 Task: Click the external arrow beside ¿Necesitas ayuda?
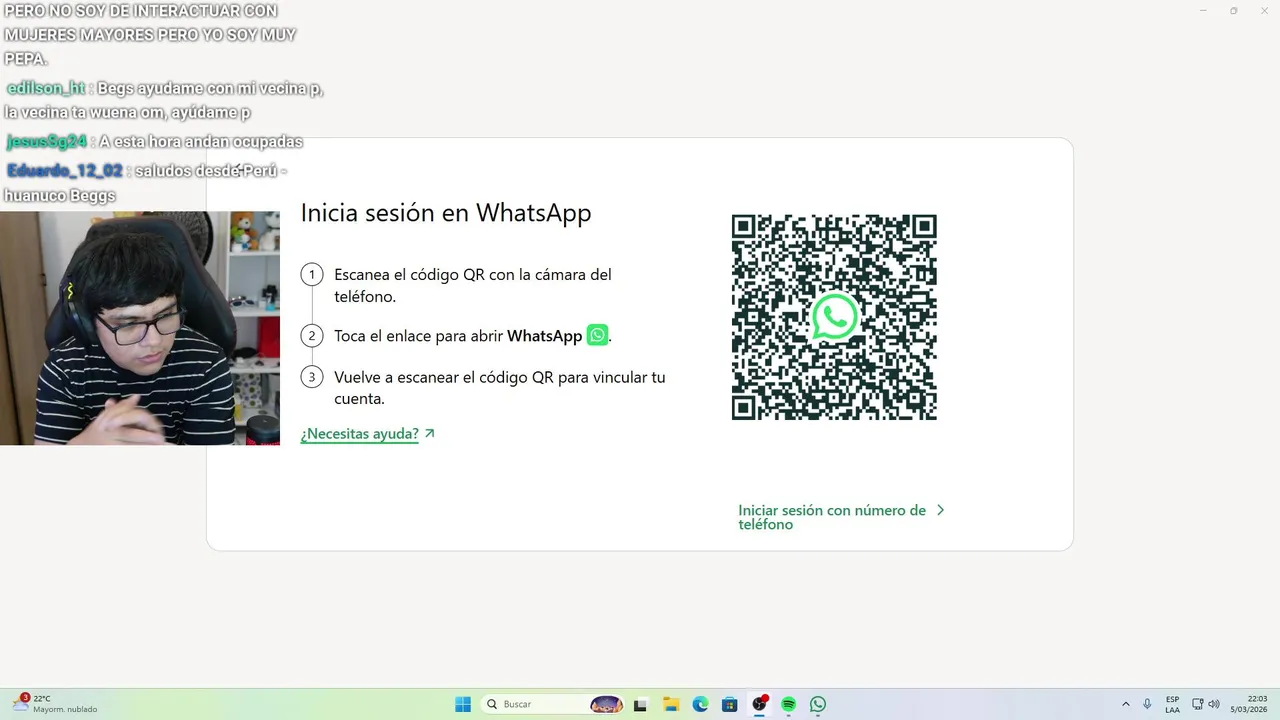tap(430, 434)
